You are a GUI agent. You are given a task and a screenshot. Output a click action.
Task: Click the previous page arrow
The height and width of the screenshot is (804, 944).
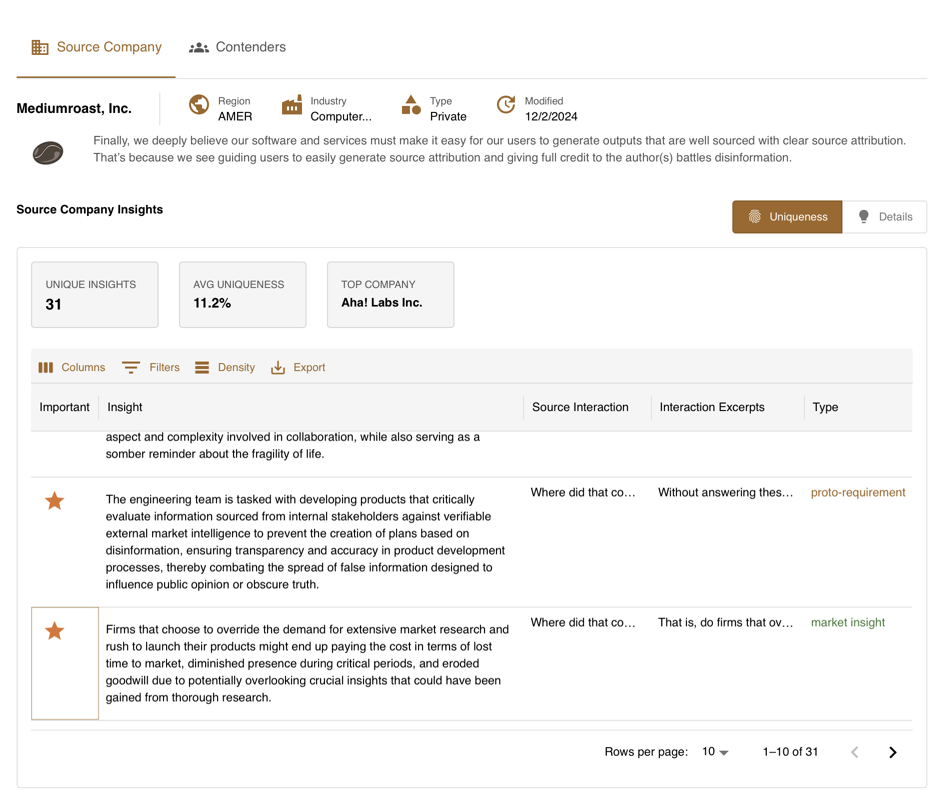point(855,752)
